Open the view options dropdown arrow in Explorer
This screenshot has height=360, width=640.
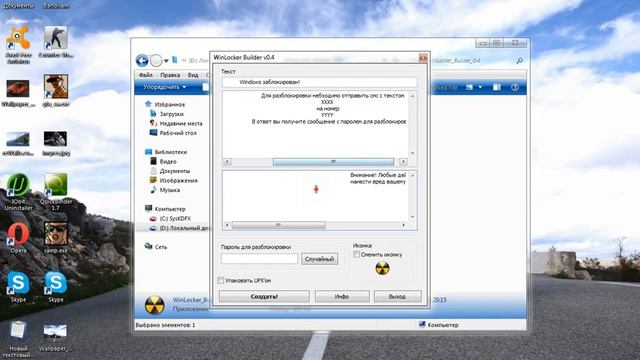pos(480,87)
